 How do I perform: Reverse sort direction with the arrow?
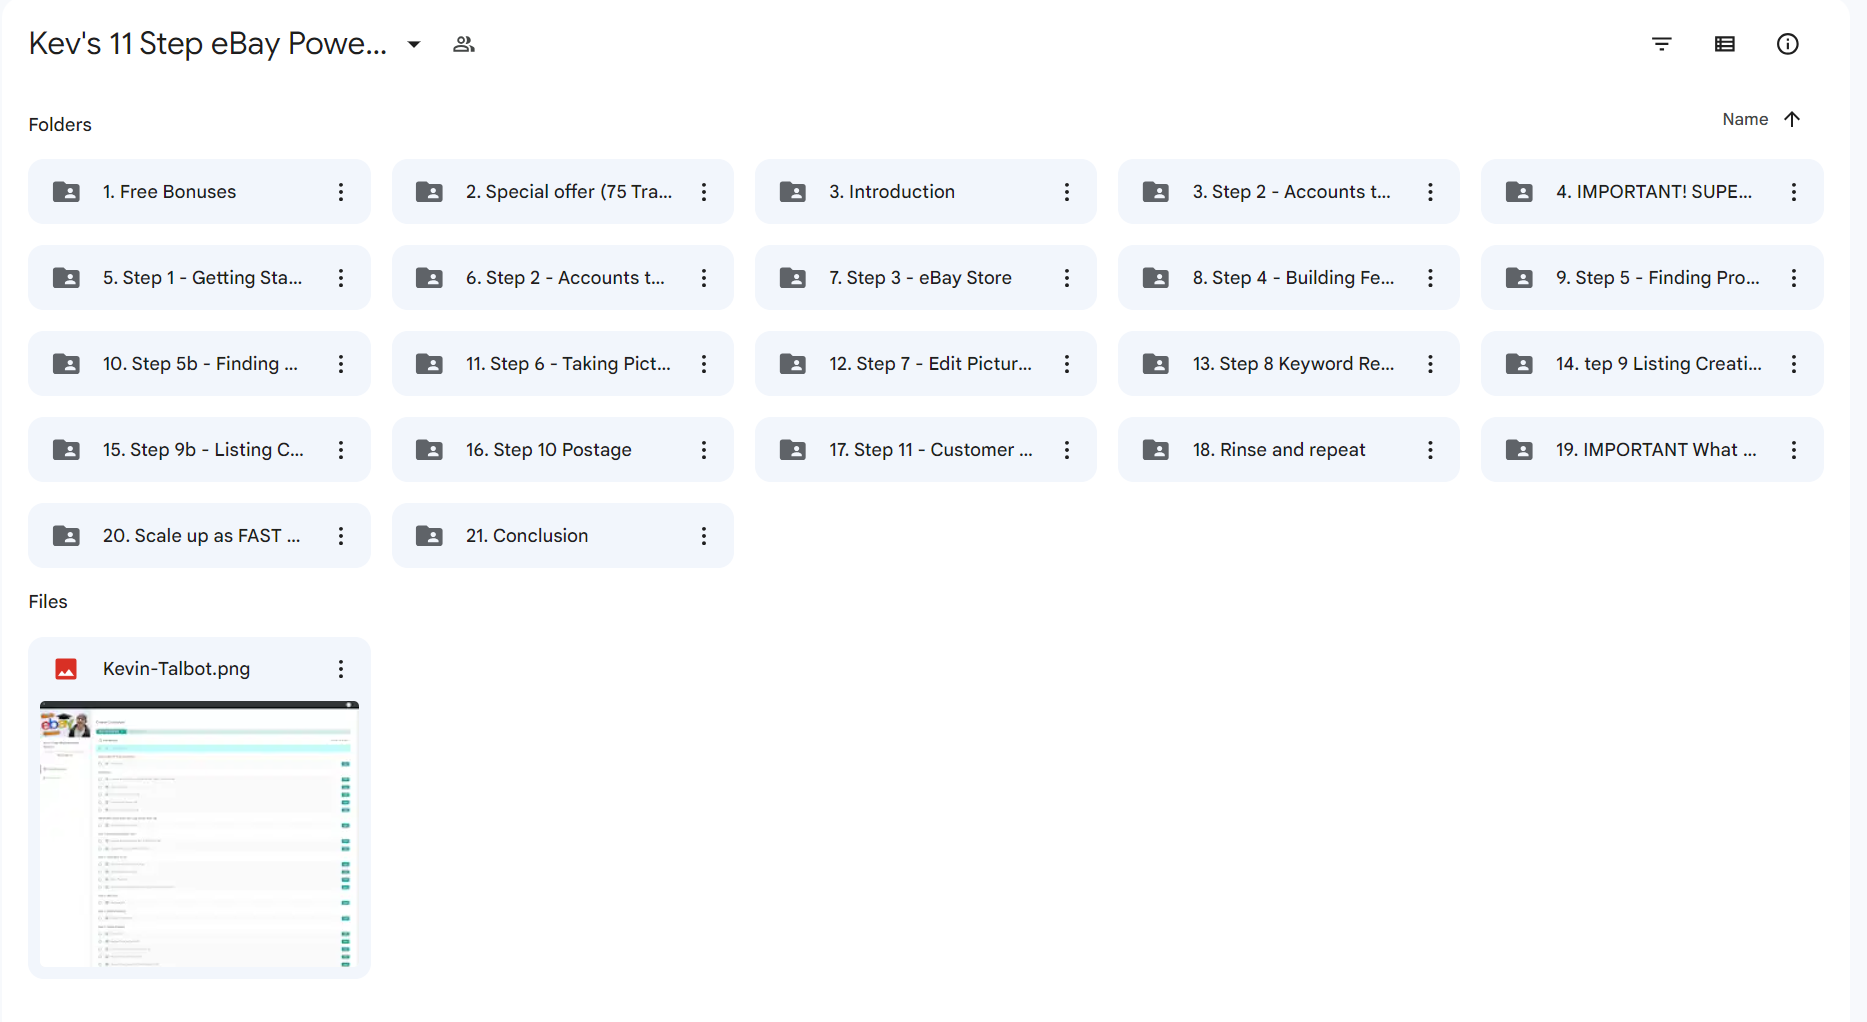pos(1792,119)
